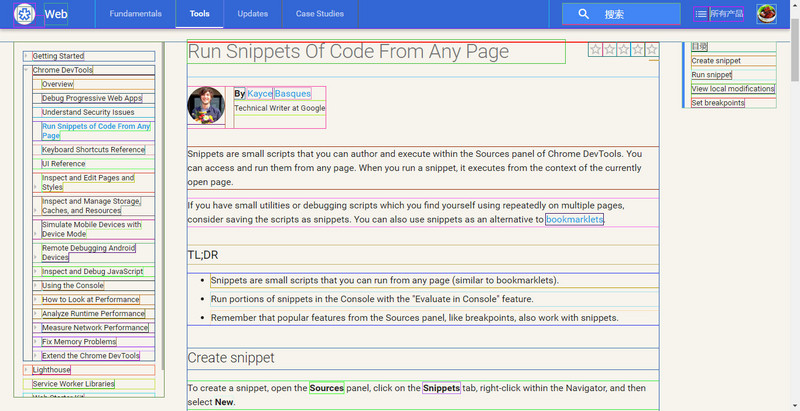The width and height of the screenshot is (800, 411).
Task: Expand Inspect and Debug JavaScript
Action: tap(36, 271)
